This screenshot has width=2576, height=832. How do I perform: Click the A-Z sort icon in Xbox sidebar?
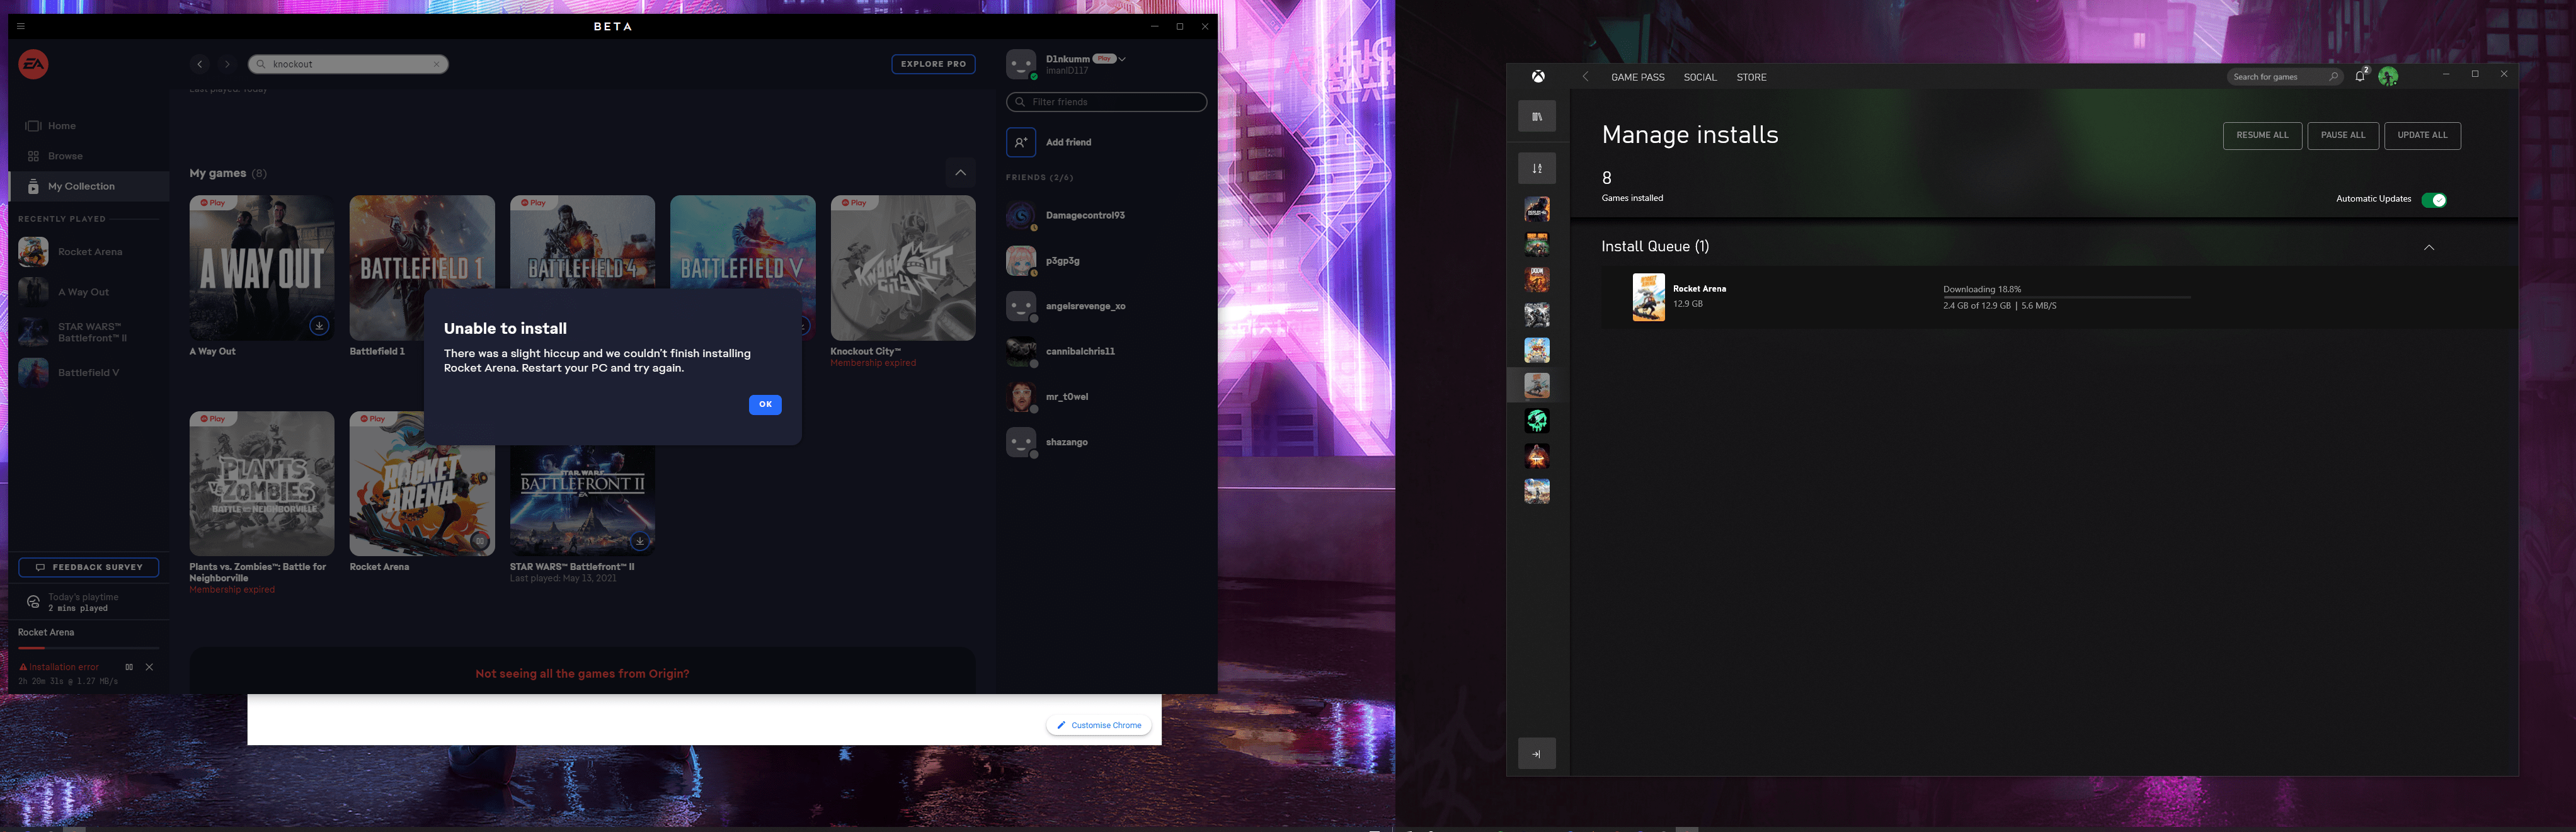click(1536, 168)
